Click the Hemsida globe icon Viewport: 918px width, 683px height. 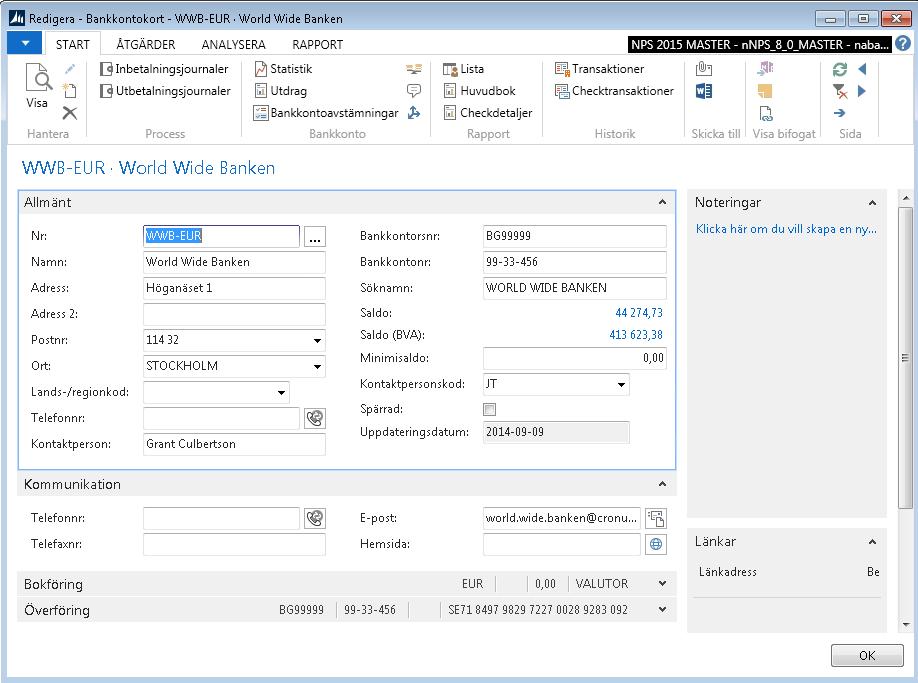[656, 544]
